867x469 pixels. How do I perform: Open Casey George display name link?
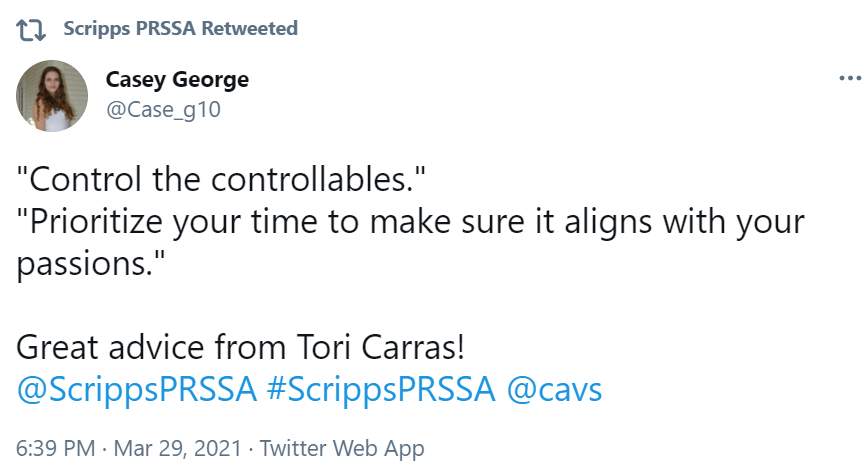[177, 80]
